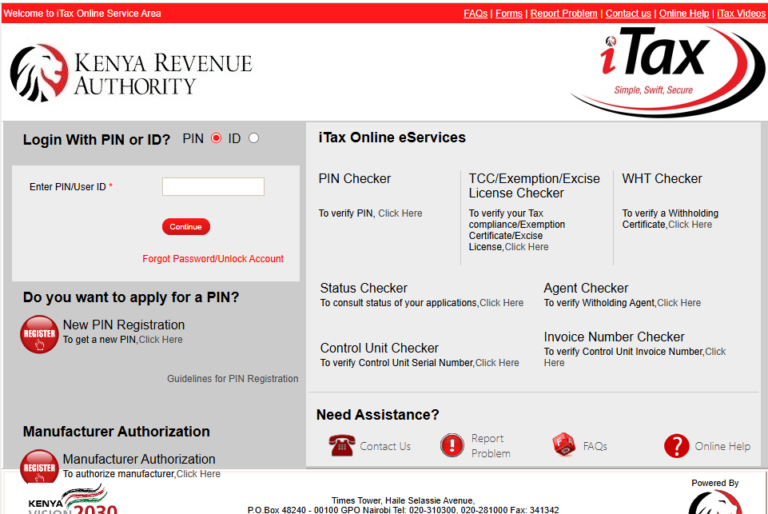Click the Agent Checker heading
The width and height of the screenshot is (768, 514).
(x=586, y=288)
